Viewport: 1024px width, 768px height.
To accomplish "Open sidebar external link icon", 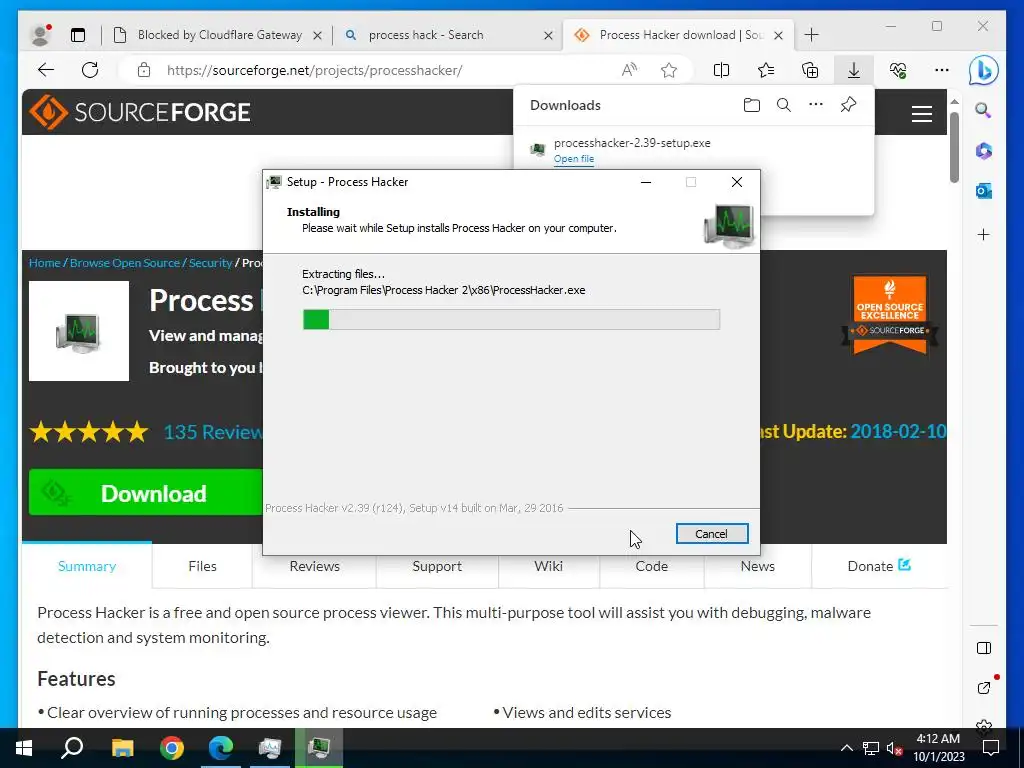I will pos(984,686).
